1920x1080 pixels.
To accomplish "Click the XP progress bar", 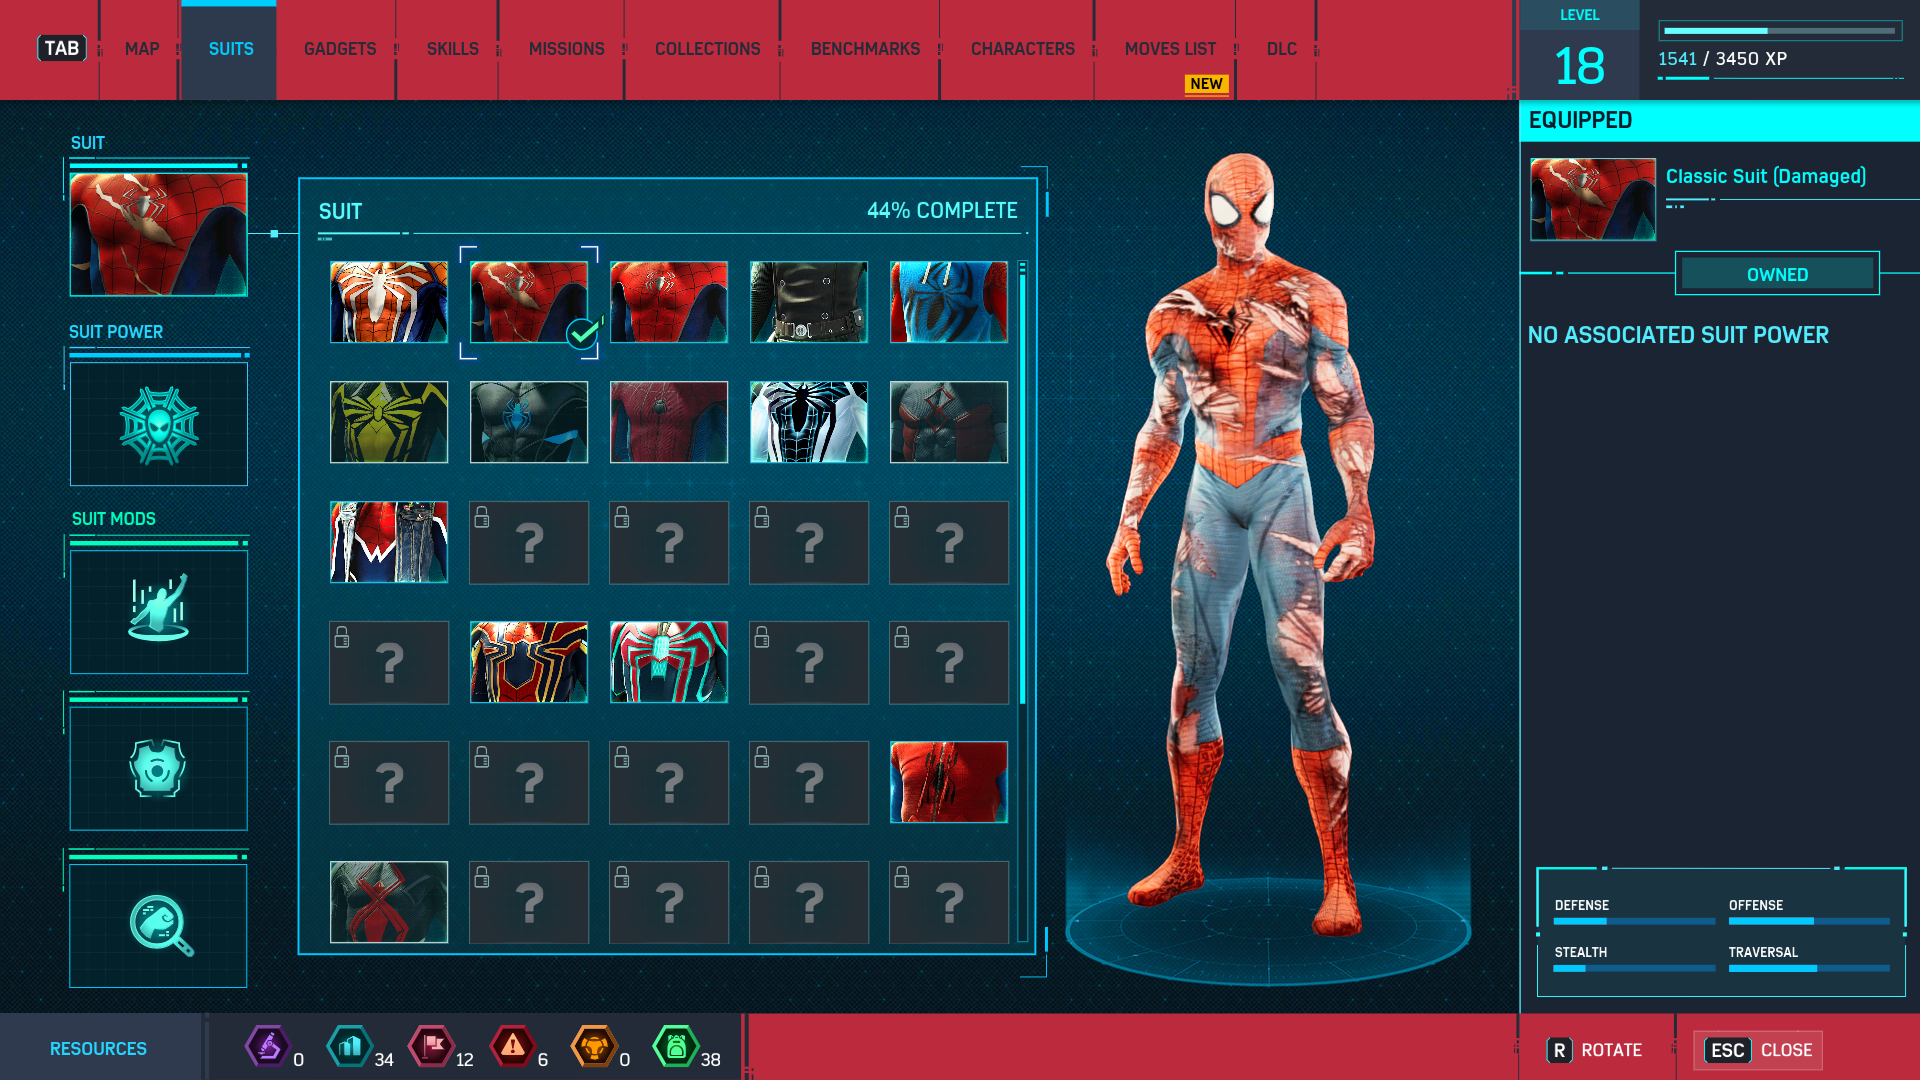I will [x=1780, y=31].
